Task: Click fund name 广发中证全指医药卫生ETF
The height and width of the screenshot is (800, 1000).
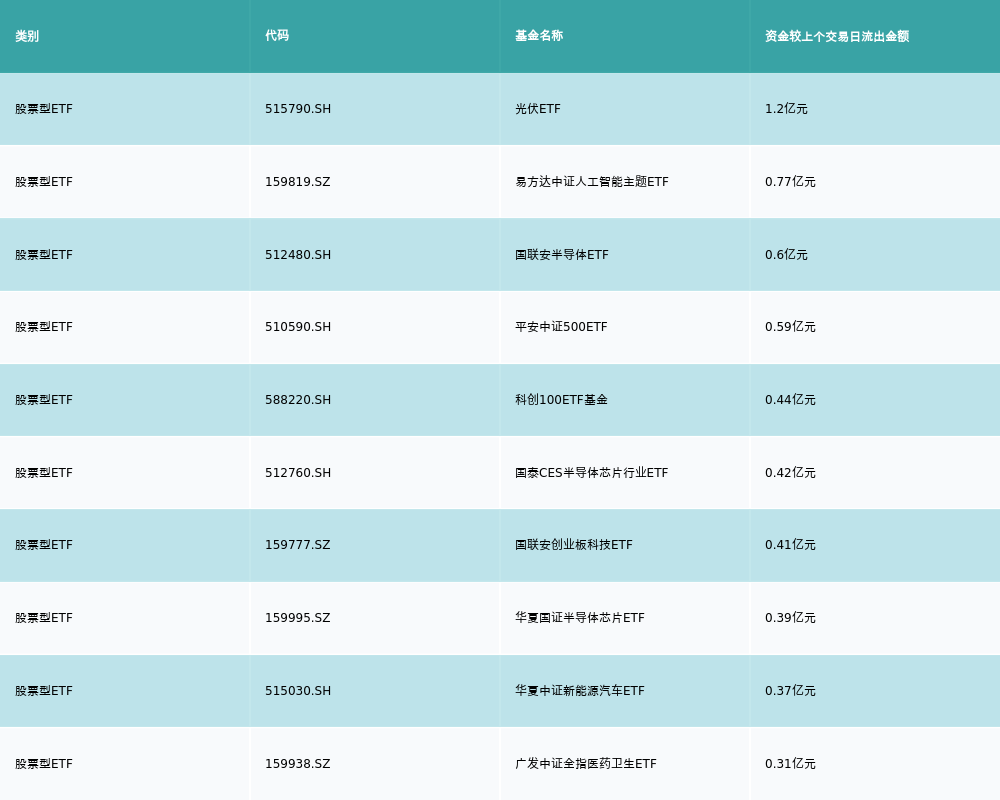Action: point(585,764)
